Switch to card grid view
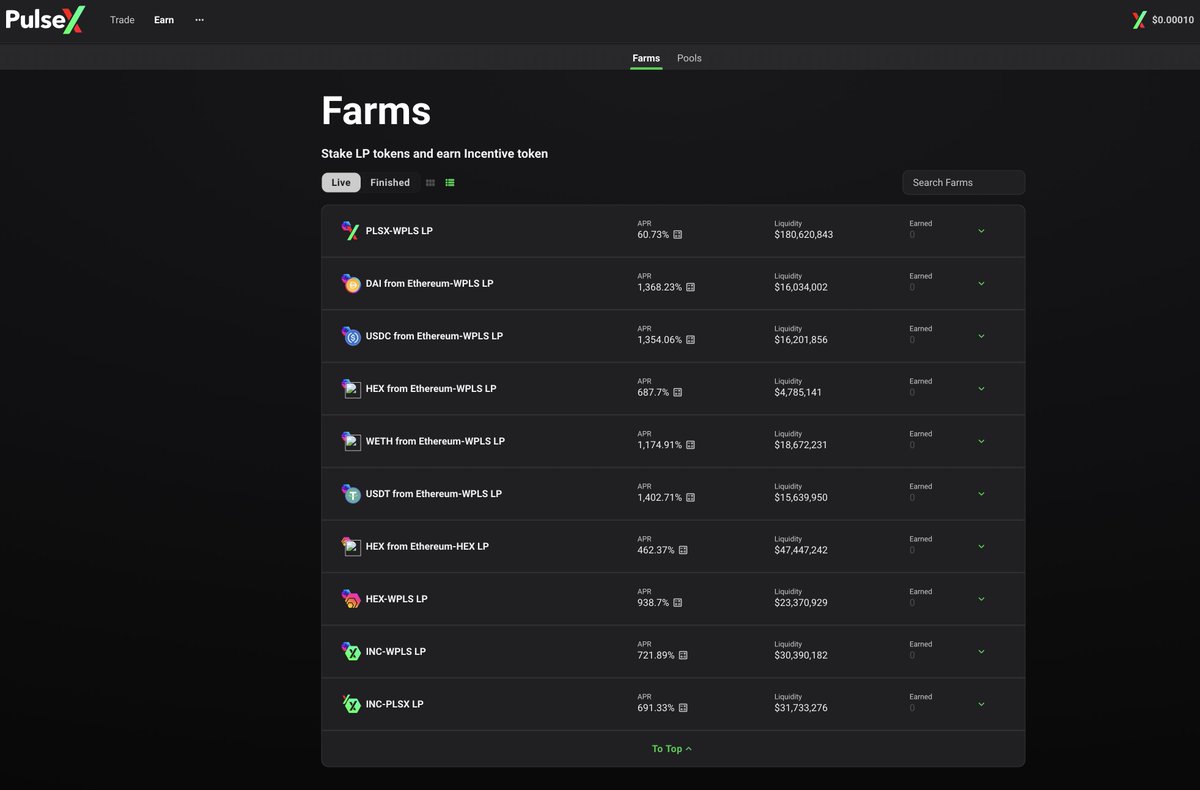Image resolution: width=1200 pixels, height=790 pixels. click(430, 183)
